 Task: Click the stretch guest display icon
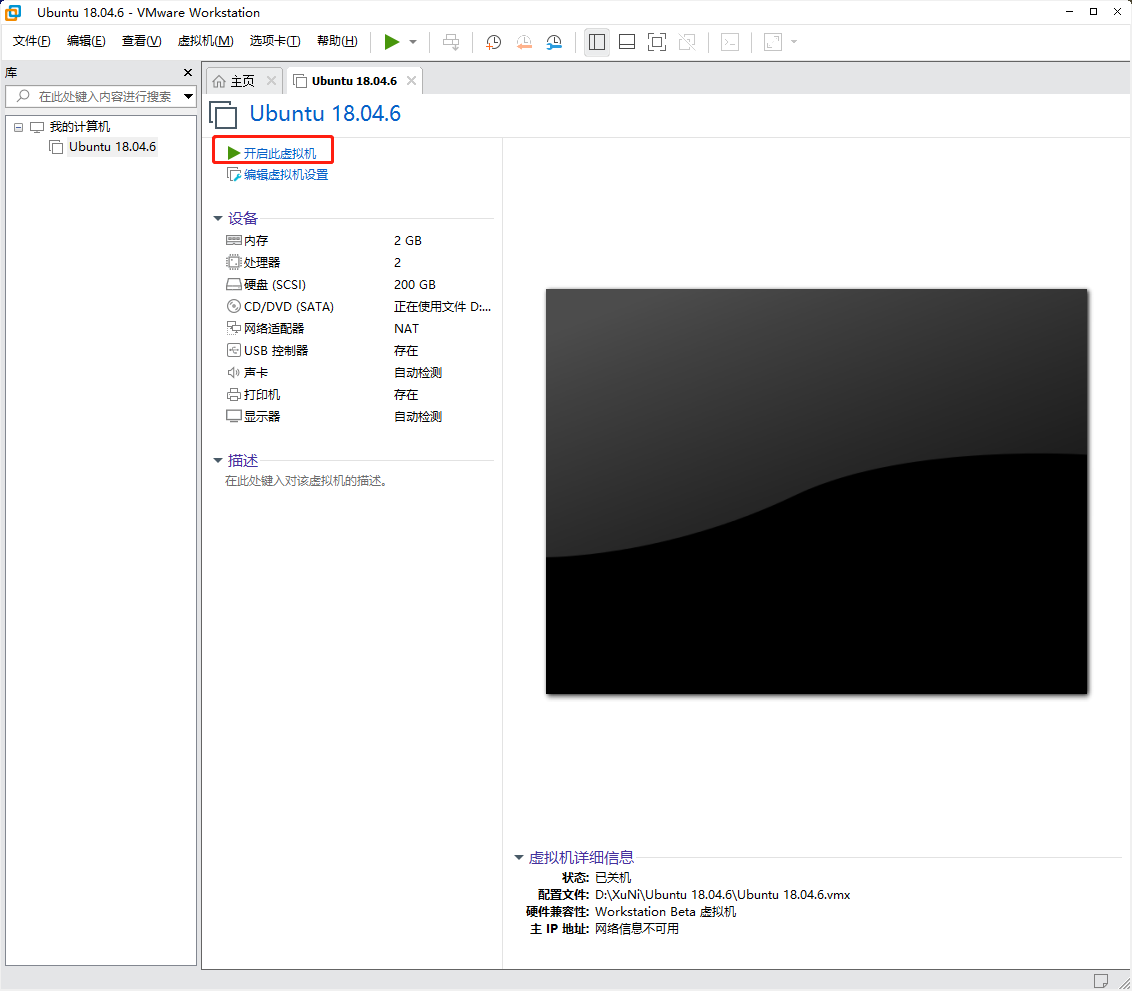773,42
